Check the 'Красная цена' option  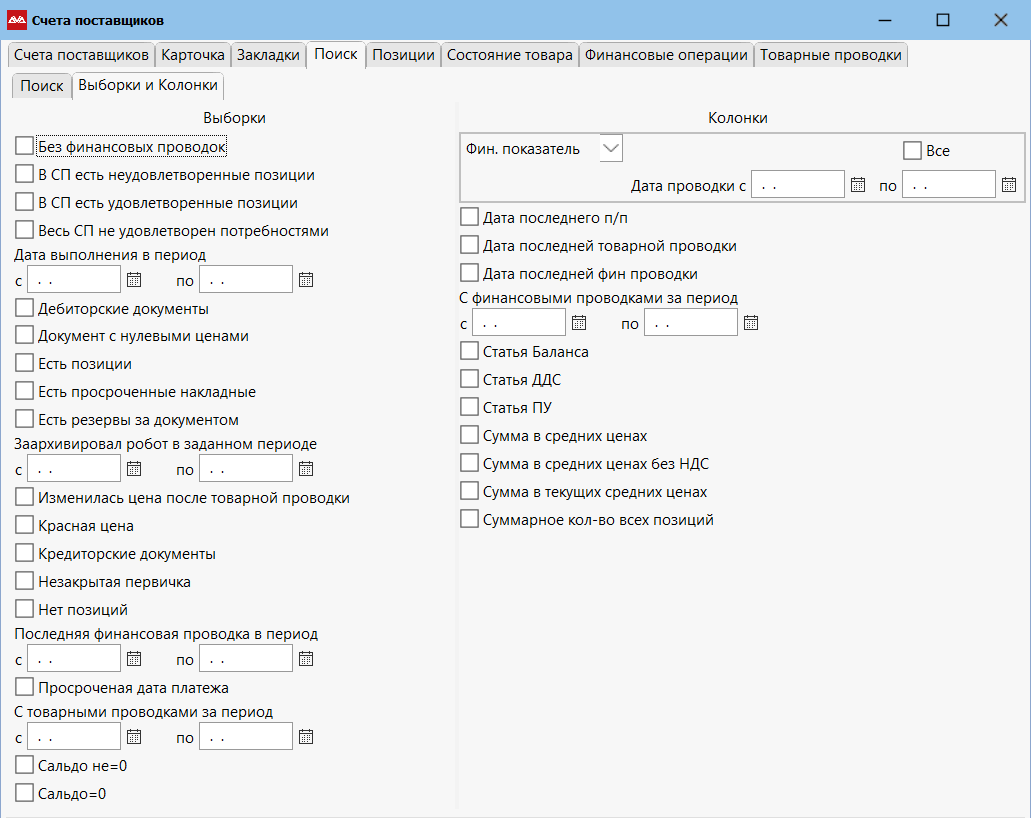point(25,526)
